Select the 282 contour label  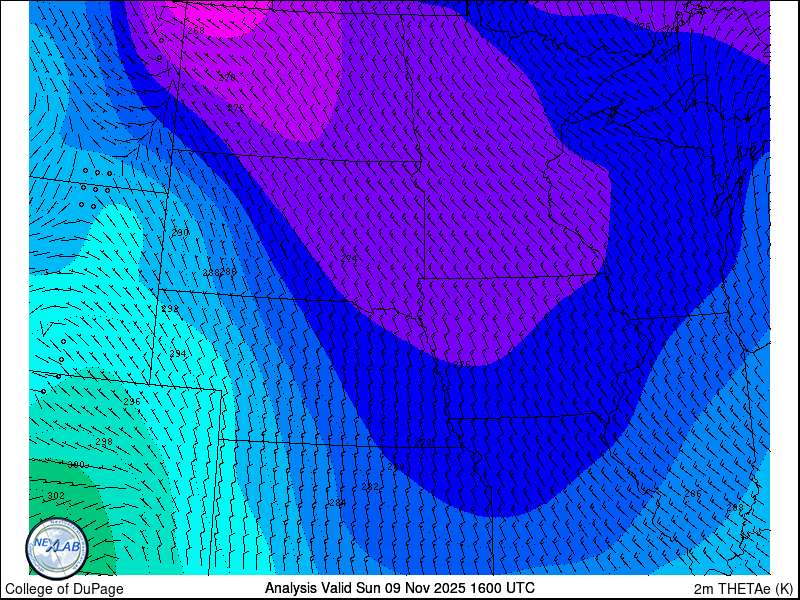pyautogui.click(x=370, y=487)
